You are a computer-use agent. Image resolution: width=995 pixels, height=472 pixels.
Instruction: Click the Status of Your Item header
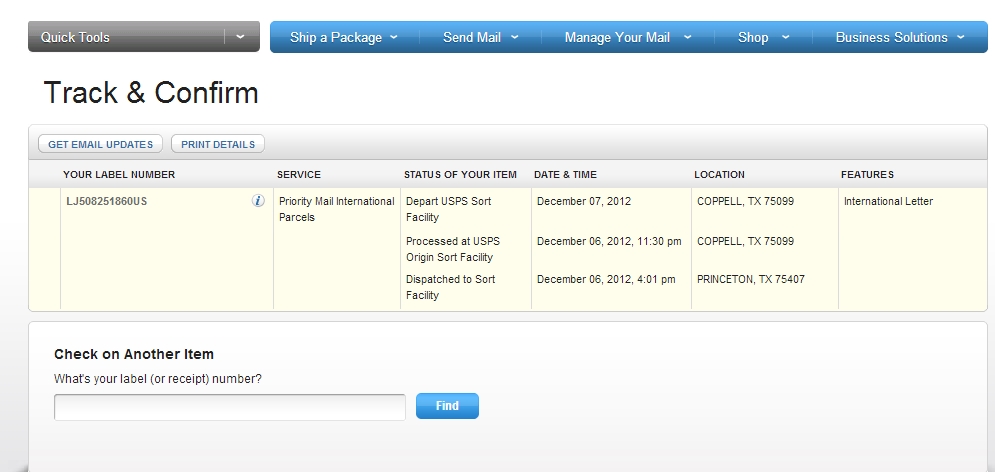[460, 174]
